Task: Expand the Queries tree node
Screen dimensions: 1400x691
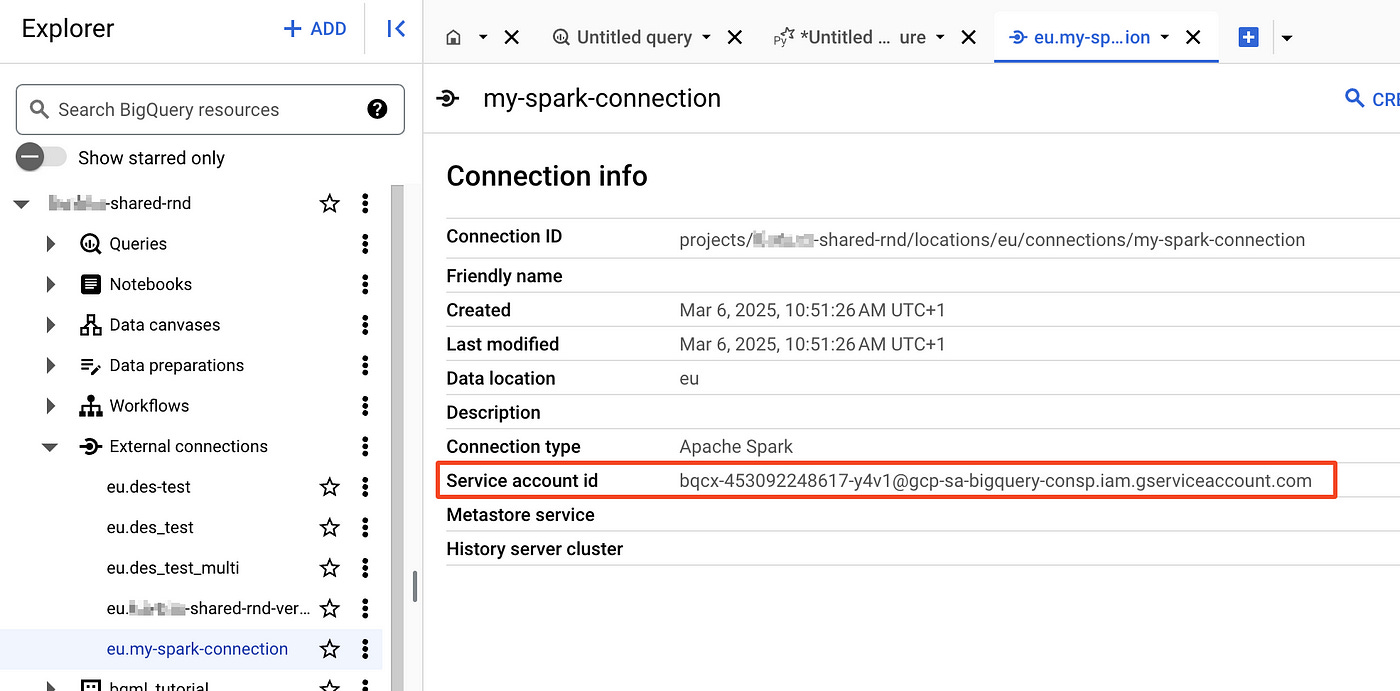Action: [x=52, y=243]
